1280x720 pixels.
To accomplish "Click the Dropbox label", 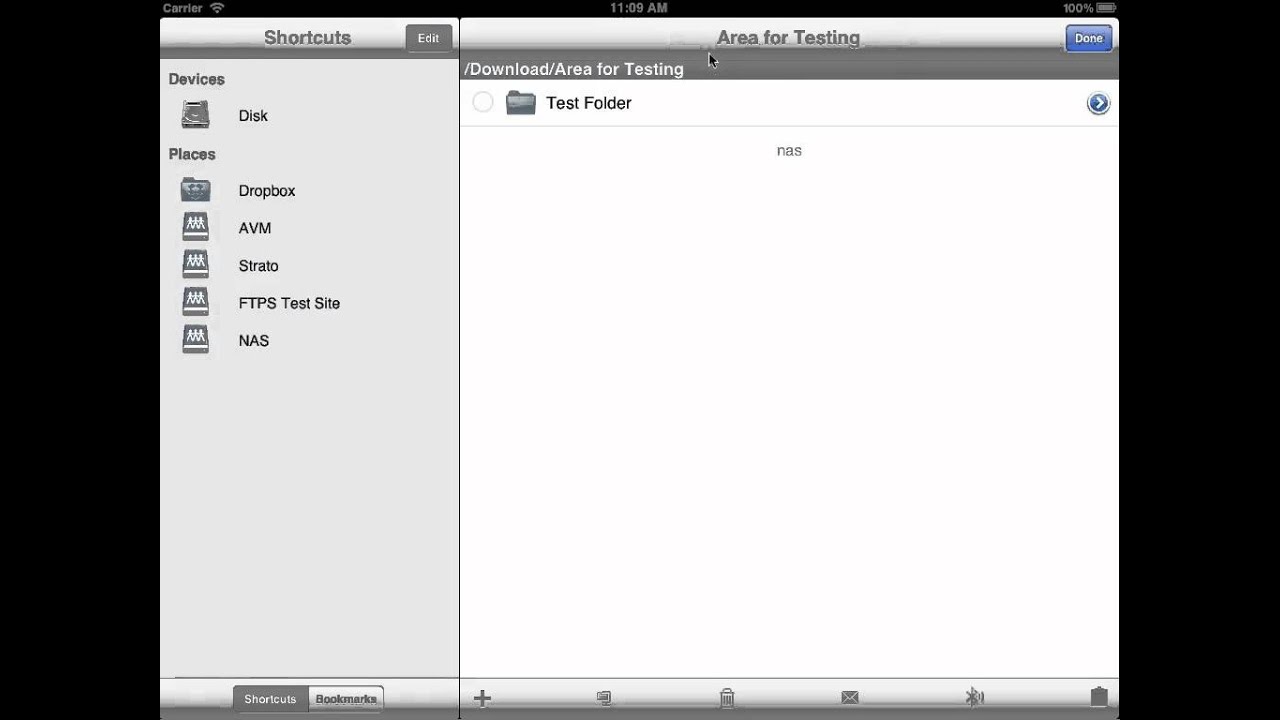I will click(x=267, y=190).
